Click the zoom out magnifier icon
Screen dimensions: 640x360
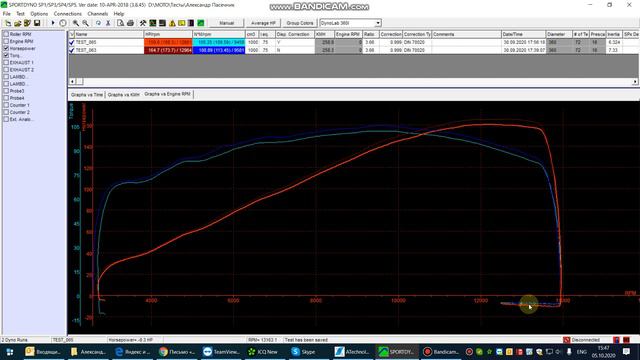(85, 23)
